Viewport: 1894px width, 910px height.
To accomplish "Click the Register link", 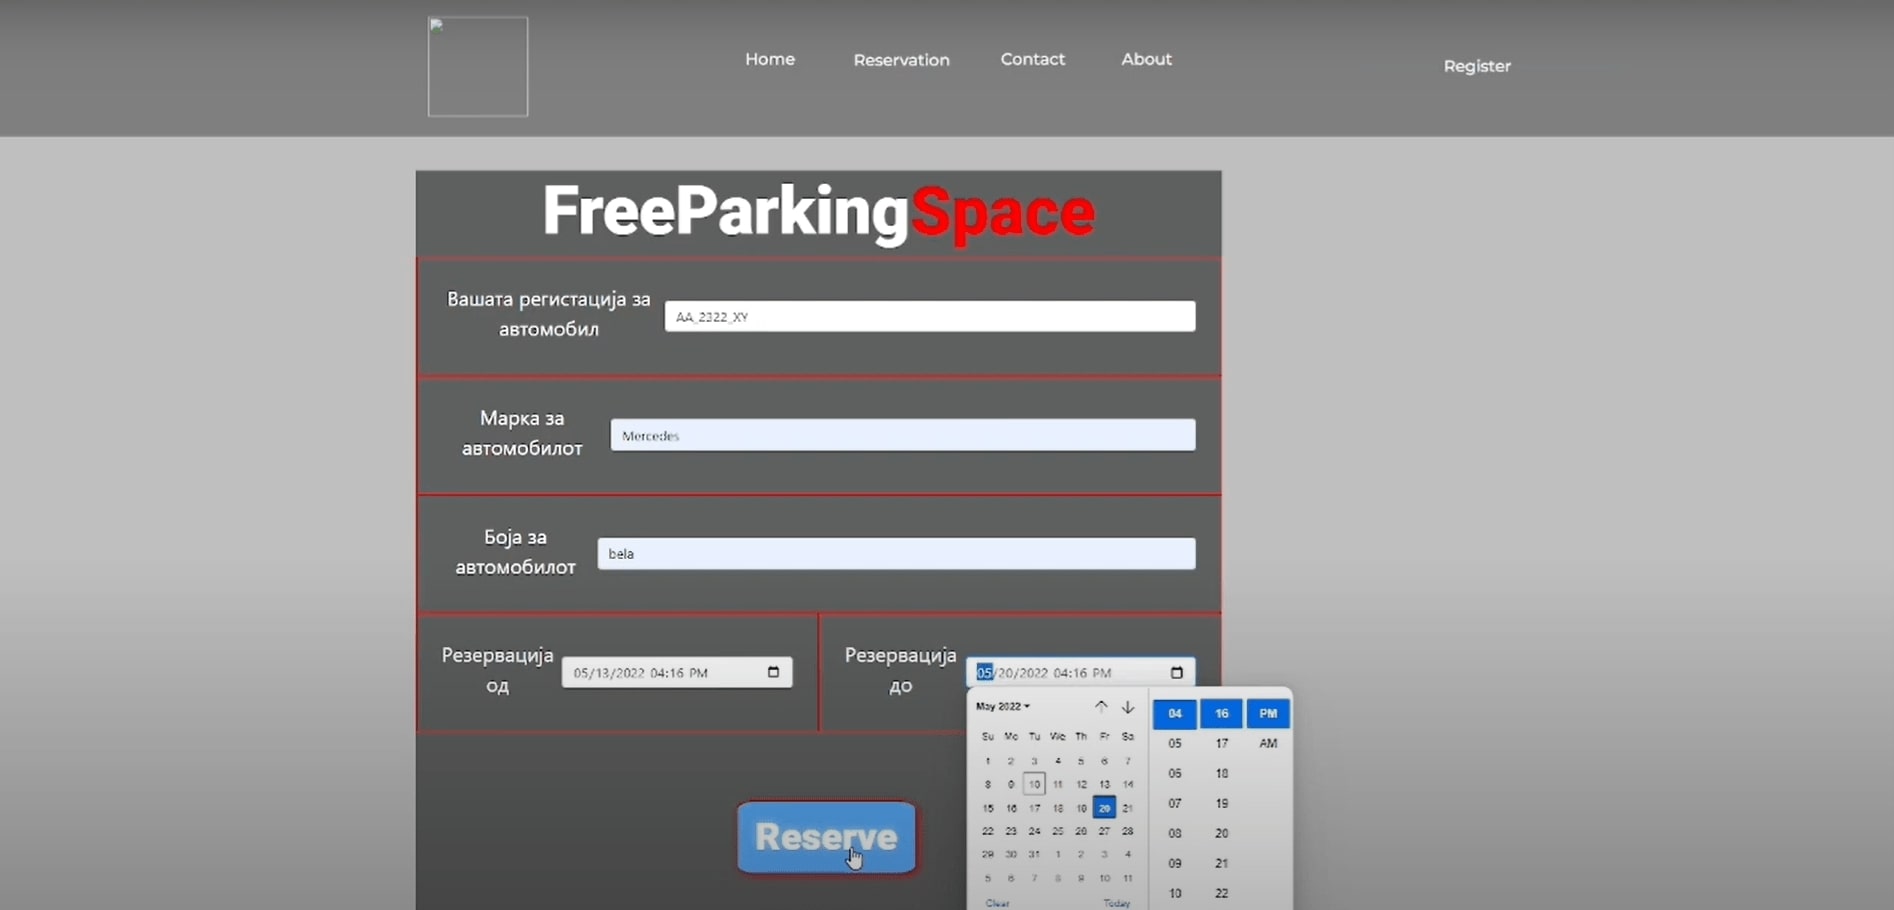I will (x=1476, y=66).
